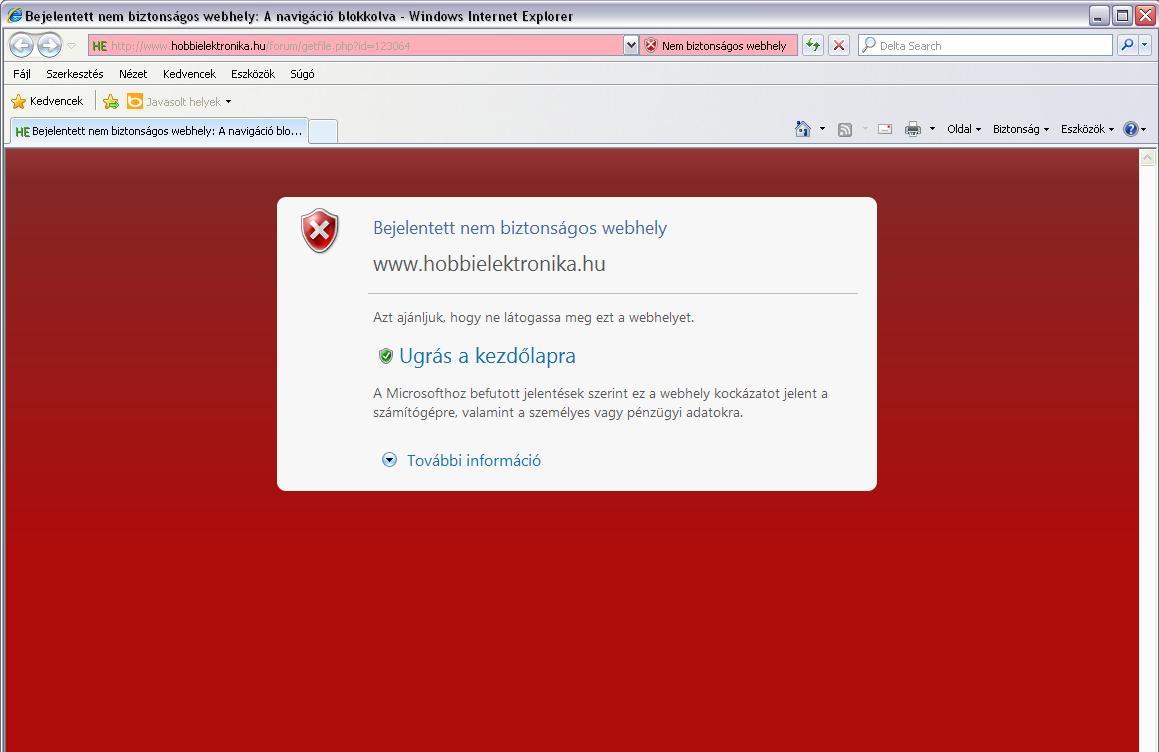
Task: Click the Refresh page icon
Action: click(x=813, y=45)
